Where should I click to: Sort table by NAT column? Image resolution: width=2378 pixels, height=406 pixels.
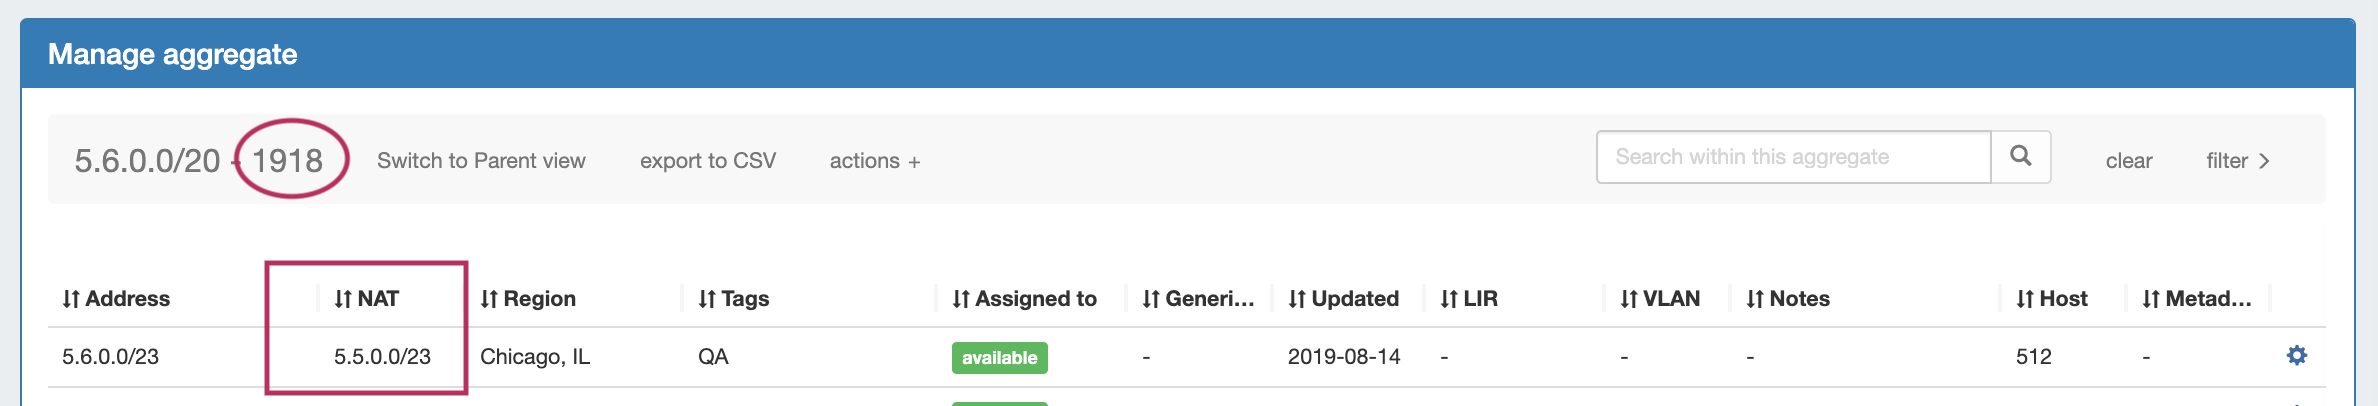[366, 299]
